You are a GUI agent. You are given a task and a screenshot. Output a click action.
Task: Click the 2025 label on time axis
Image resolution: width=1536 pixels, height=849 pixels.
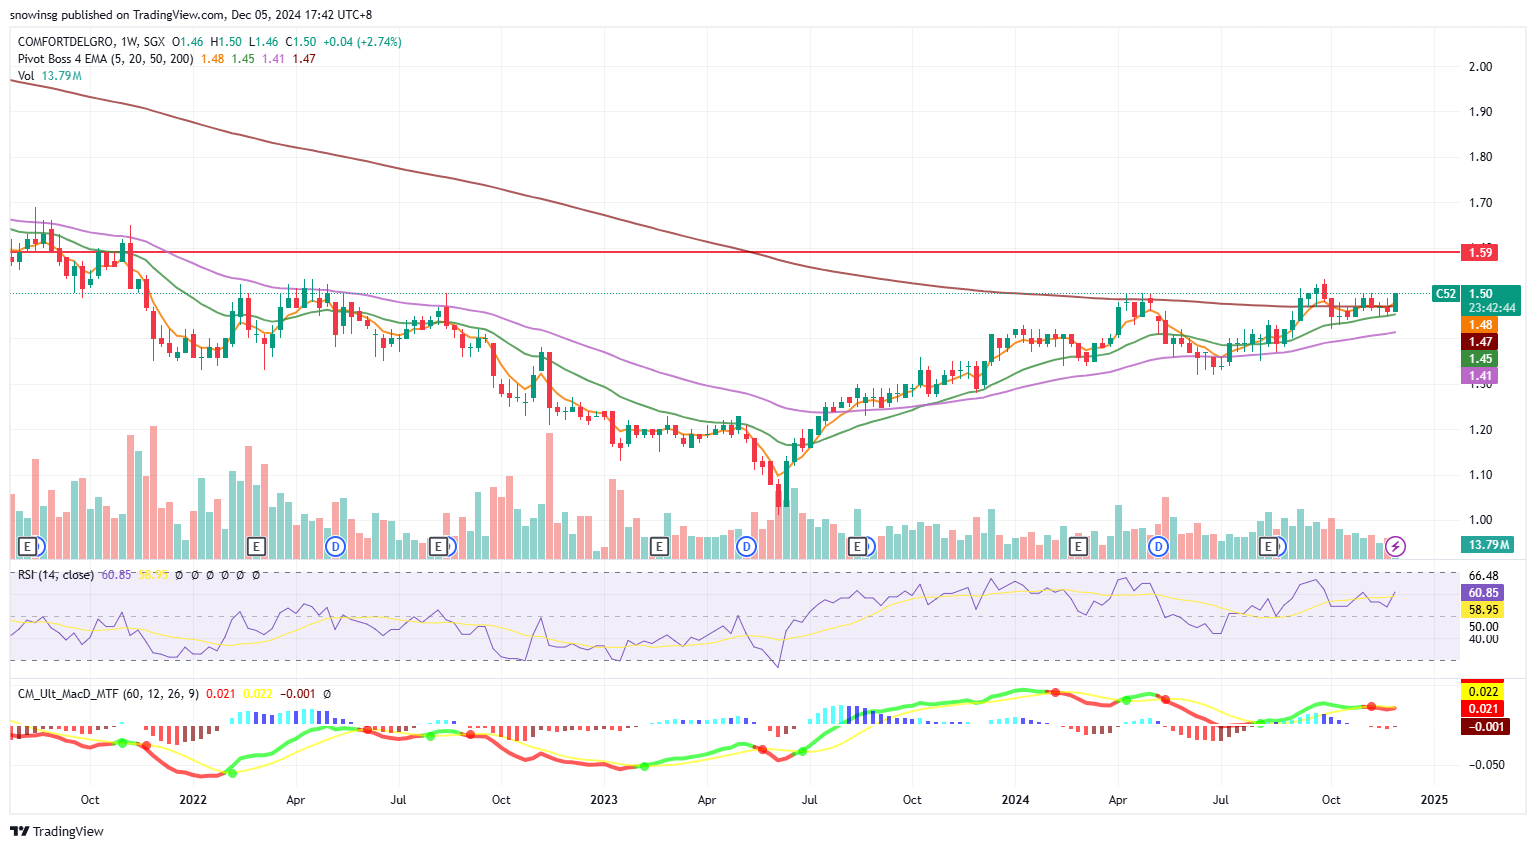point(1434,800)
